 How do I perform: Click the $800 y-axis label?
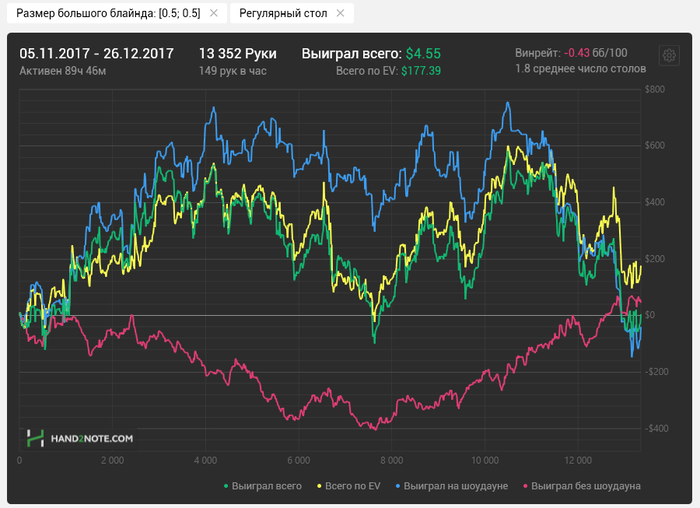(655, 89)
